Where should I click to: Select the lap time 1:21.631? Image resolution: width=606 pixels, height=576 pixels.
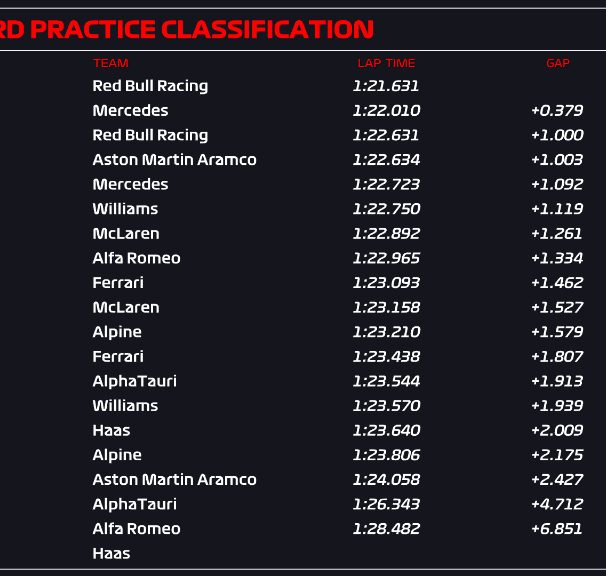click(386, 86)
